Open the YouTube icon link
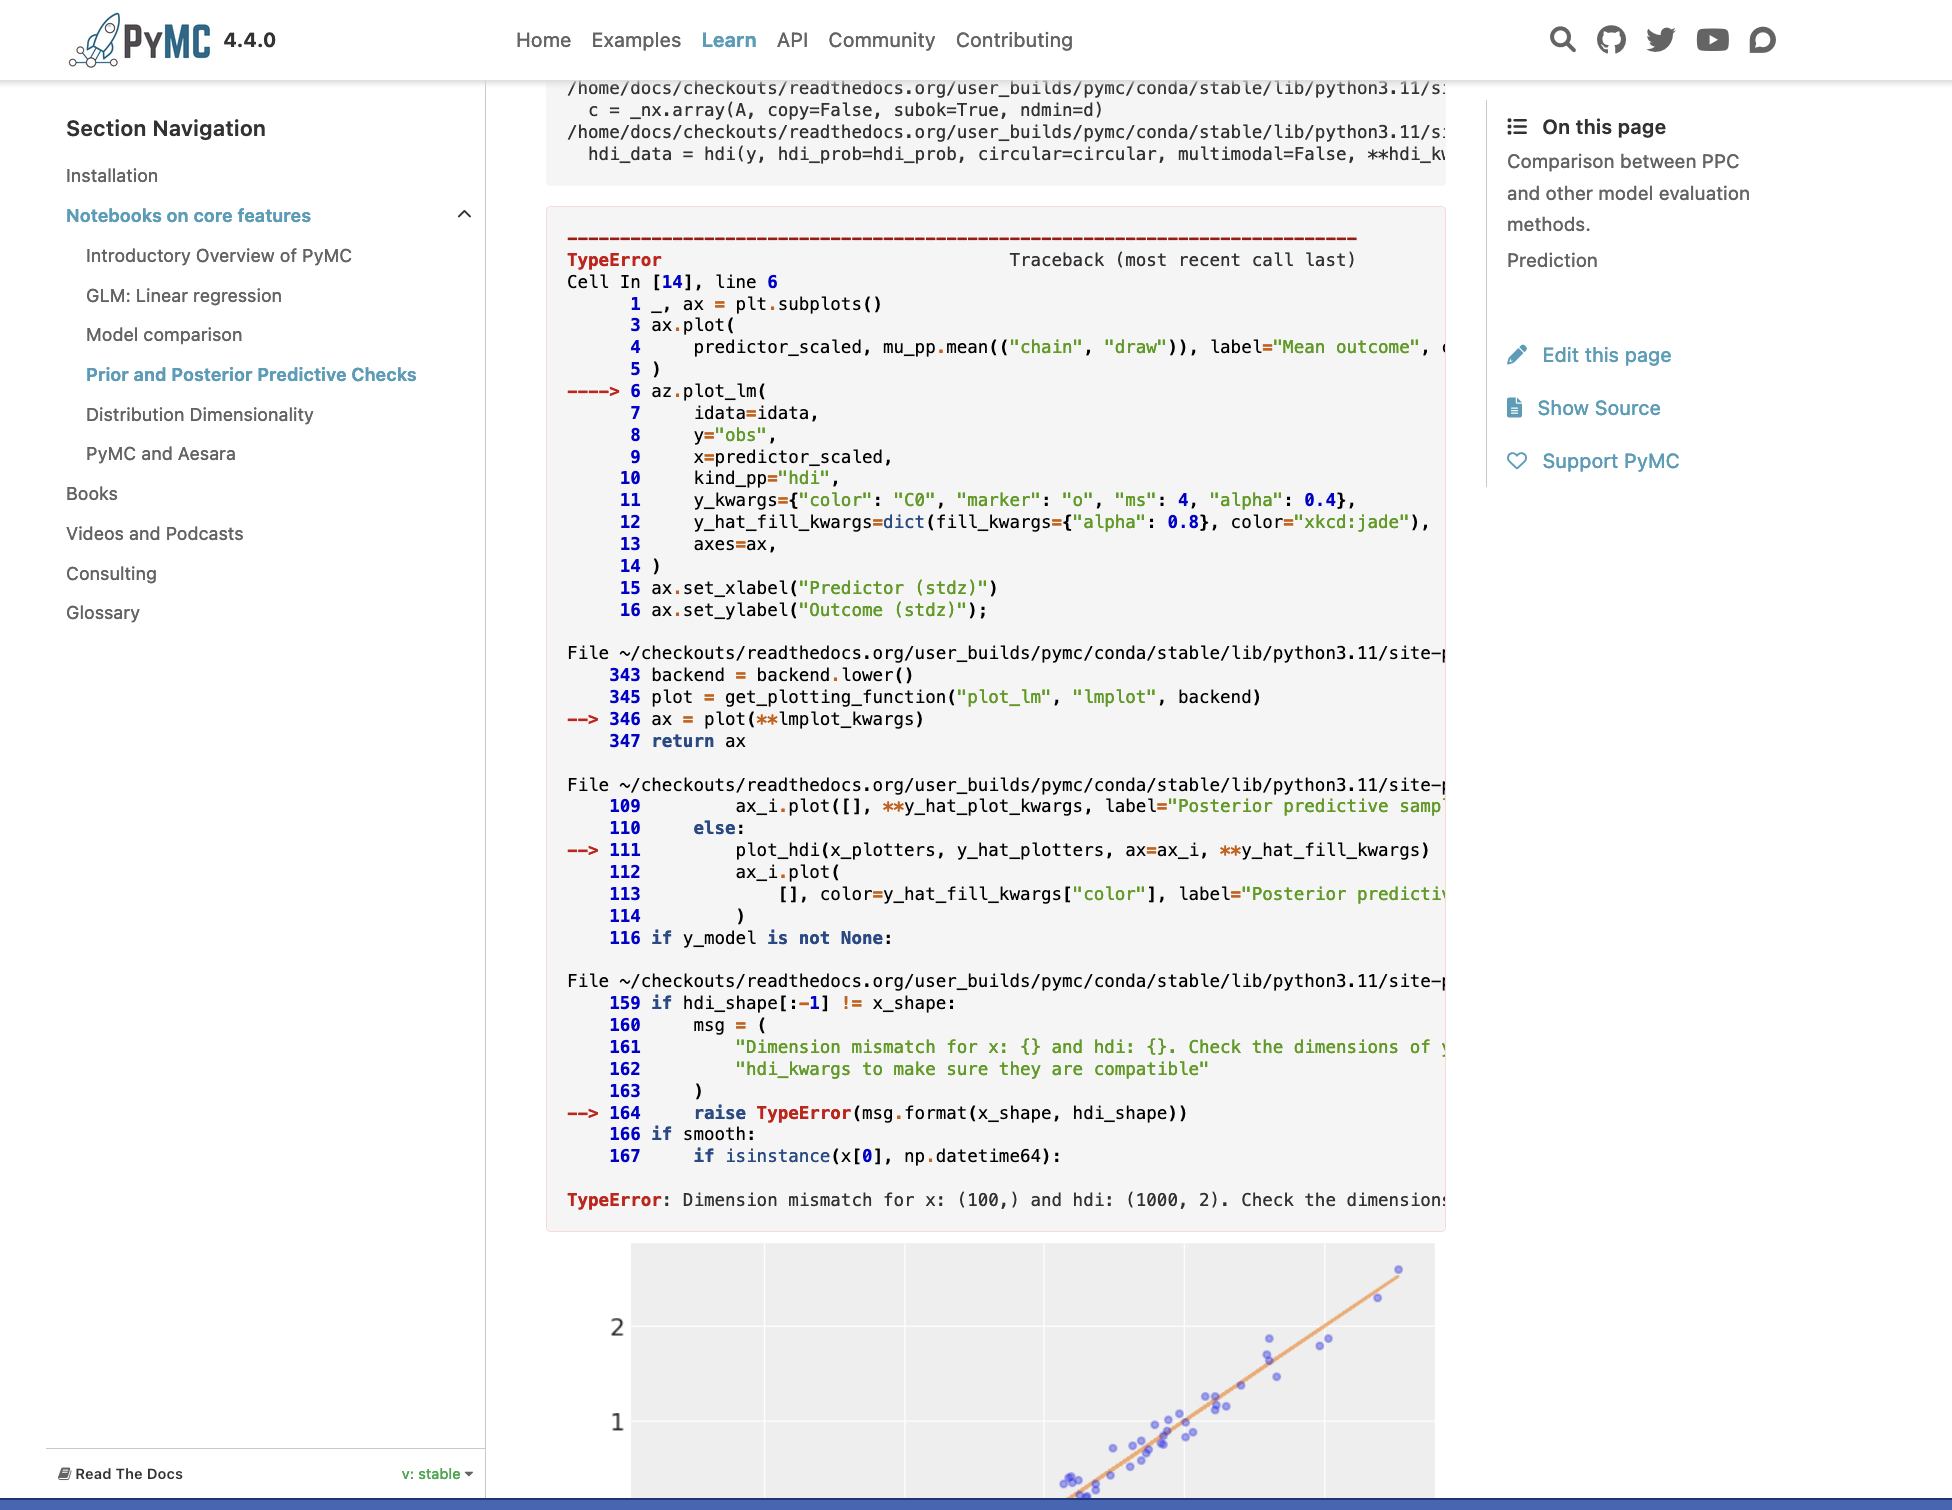The height and width of the screenshot is (1510, 1952). [x=1712, y=40]
